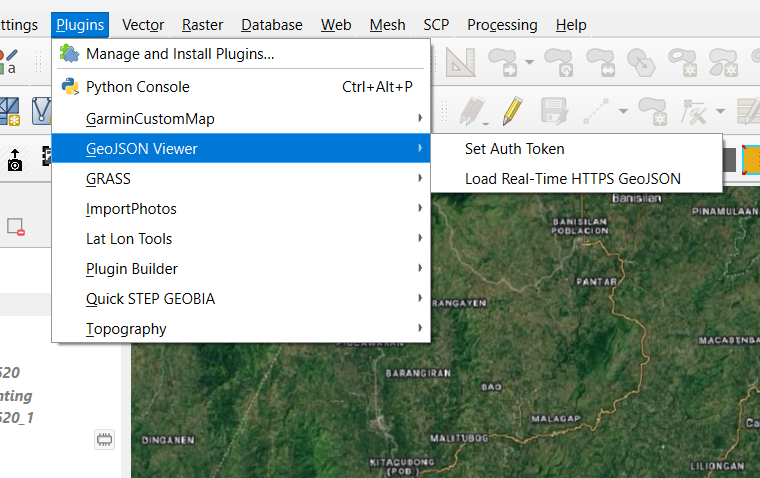Open the Processing menu
Screen dimensions: 760x478
click(x=502, y=25)
